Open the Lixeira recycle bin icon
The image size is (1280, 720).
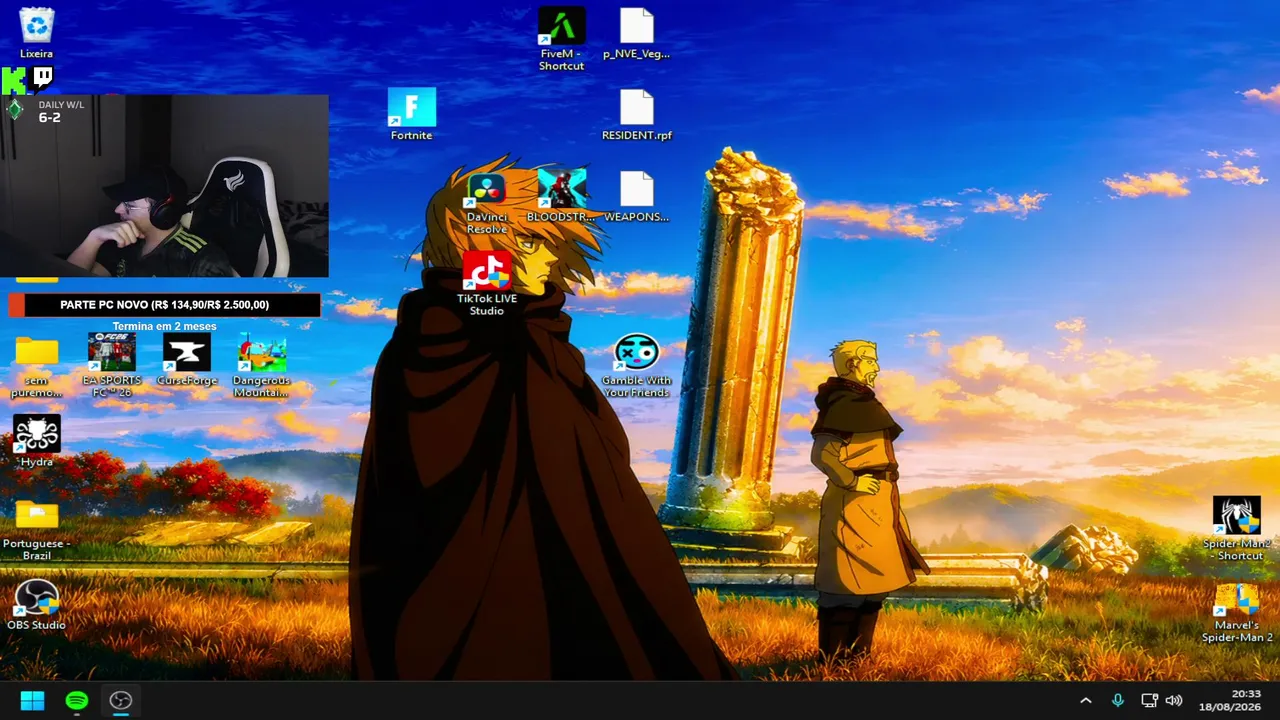click(x=37, y=32)
